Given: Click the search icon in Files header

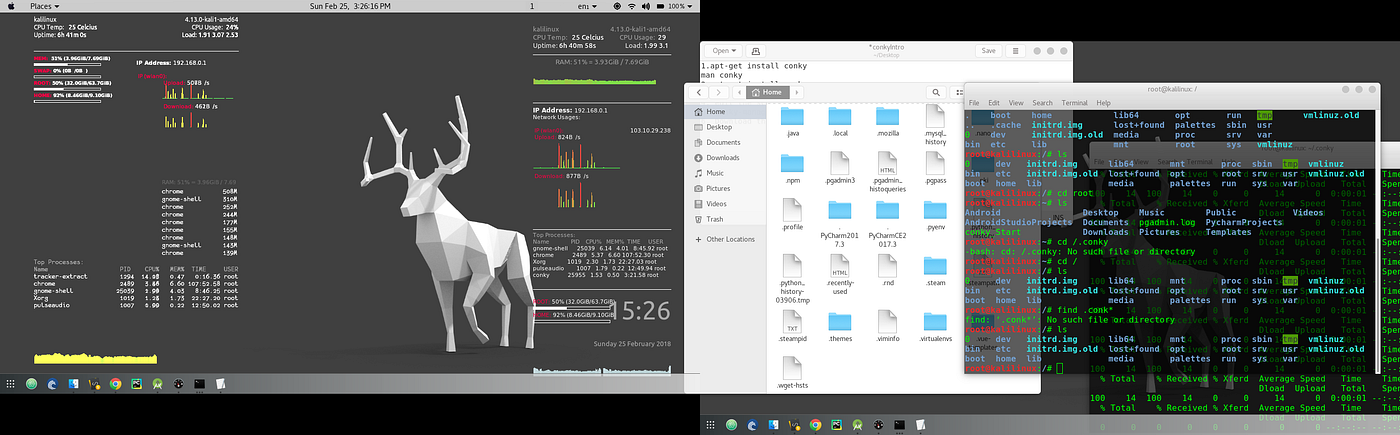Looking at the screenshot, I should (936, 92).
